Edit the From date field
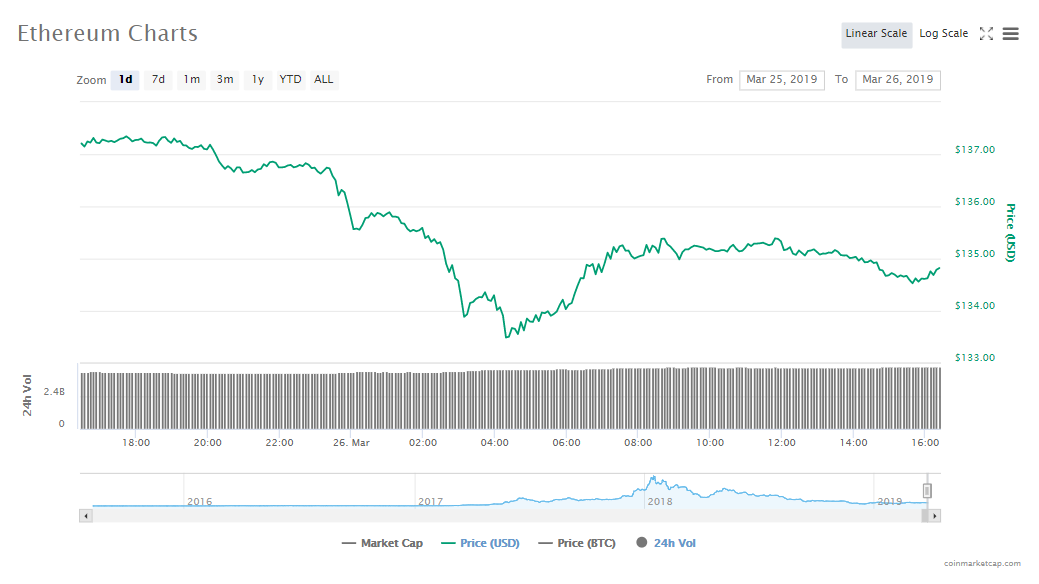1039x584 pixels. pos(781,80)
